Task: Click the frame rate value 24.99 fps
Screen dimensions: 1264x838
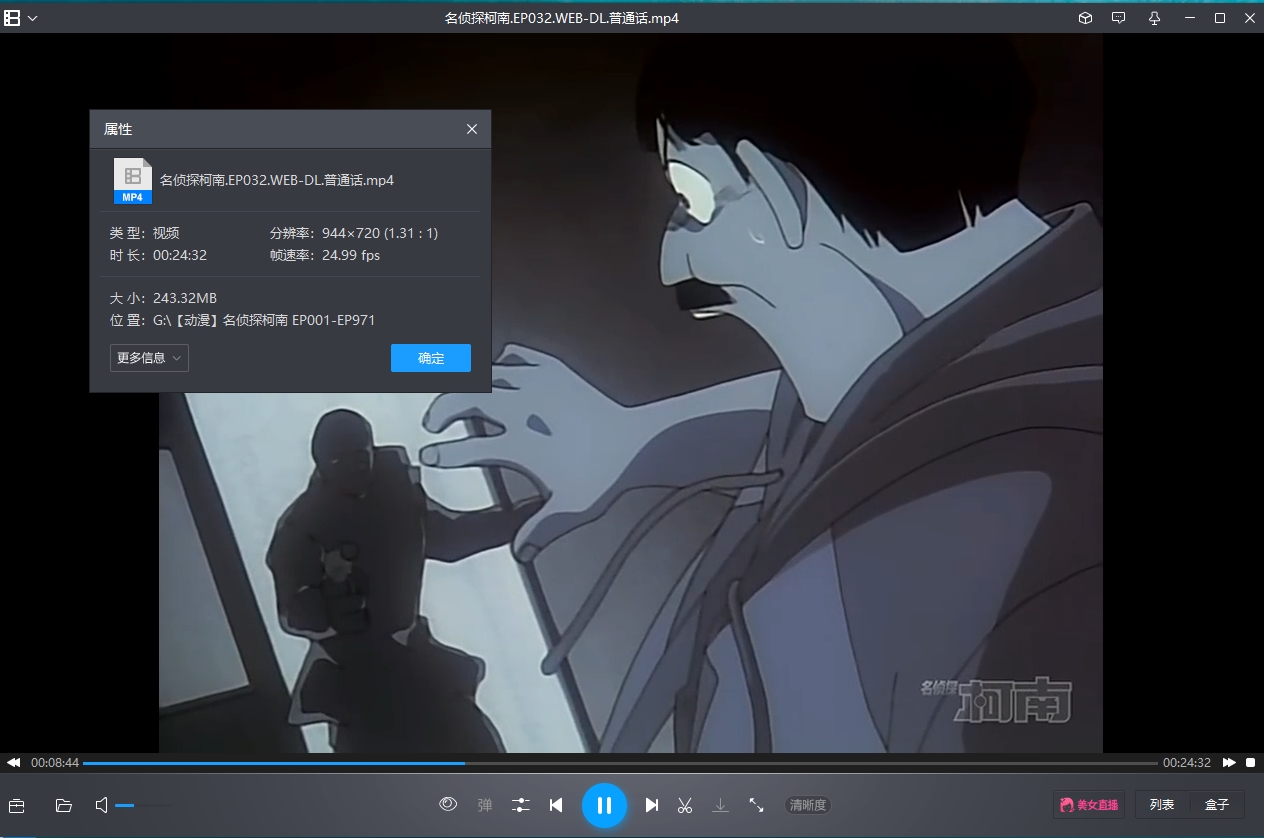Action: pos(351,255)
